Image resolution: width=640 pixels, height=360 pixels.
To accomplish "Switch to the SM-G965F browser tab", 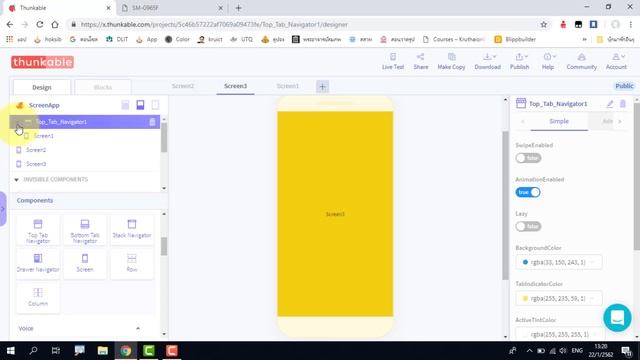I will pyautogui.click(x=171, y=8).
